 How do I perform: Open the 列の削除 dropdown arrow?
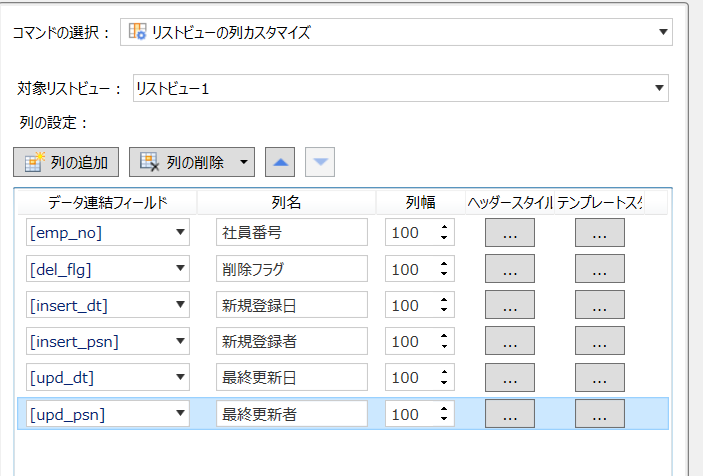(243, 161)
